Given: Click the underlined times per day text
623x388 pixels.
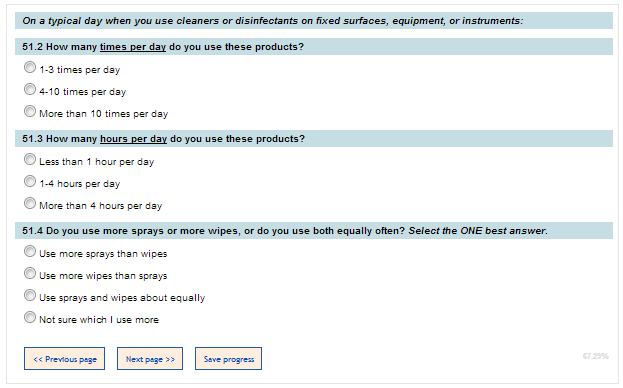Looking at the screenshot, I should [x=133, y=47].
